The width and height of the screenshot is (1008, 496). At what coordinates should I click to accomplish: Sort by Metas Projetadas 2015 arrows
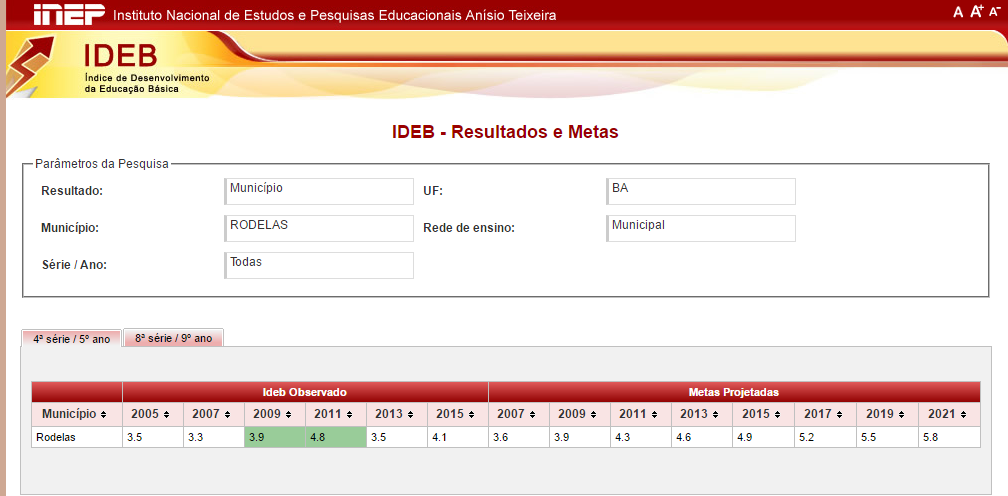(778, 414)
